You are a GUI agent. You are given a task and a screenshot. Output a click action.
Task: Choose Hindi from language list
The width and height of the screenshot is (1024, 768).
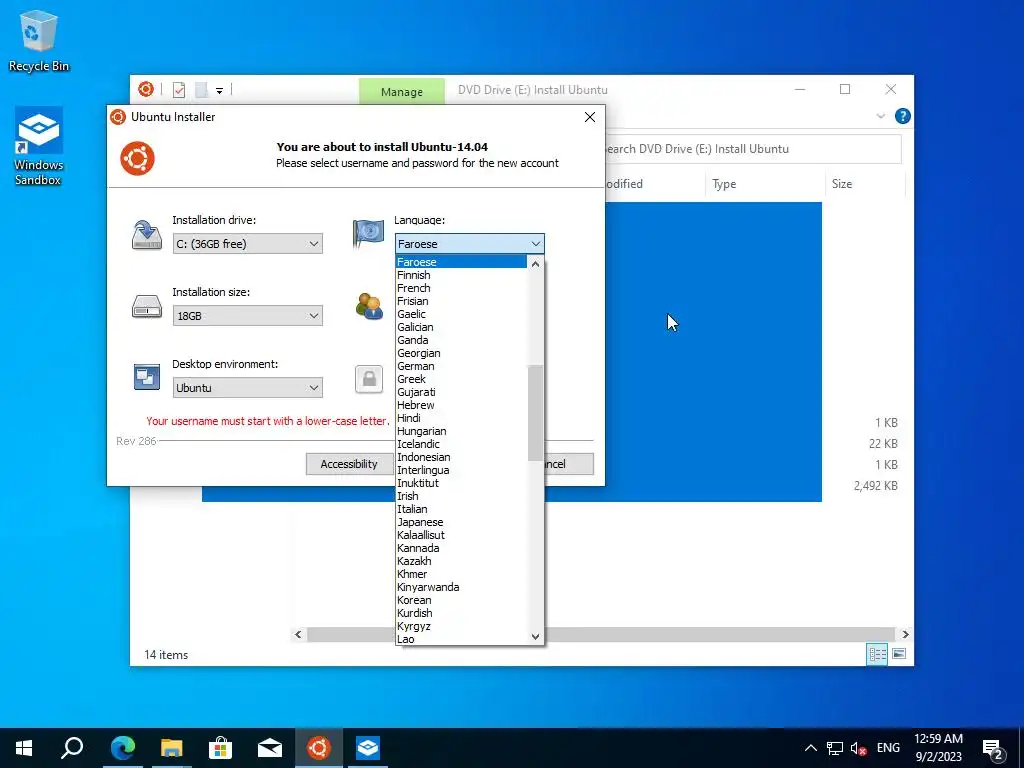coord(461,418)
